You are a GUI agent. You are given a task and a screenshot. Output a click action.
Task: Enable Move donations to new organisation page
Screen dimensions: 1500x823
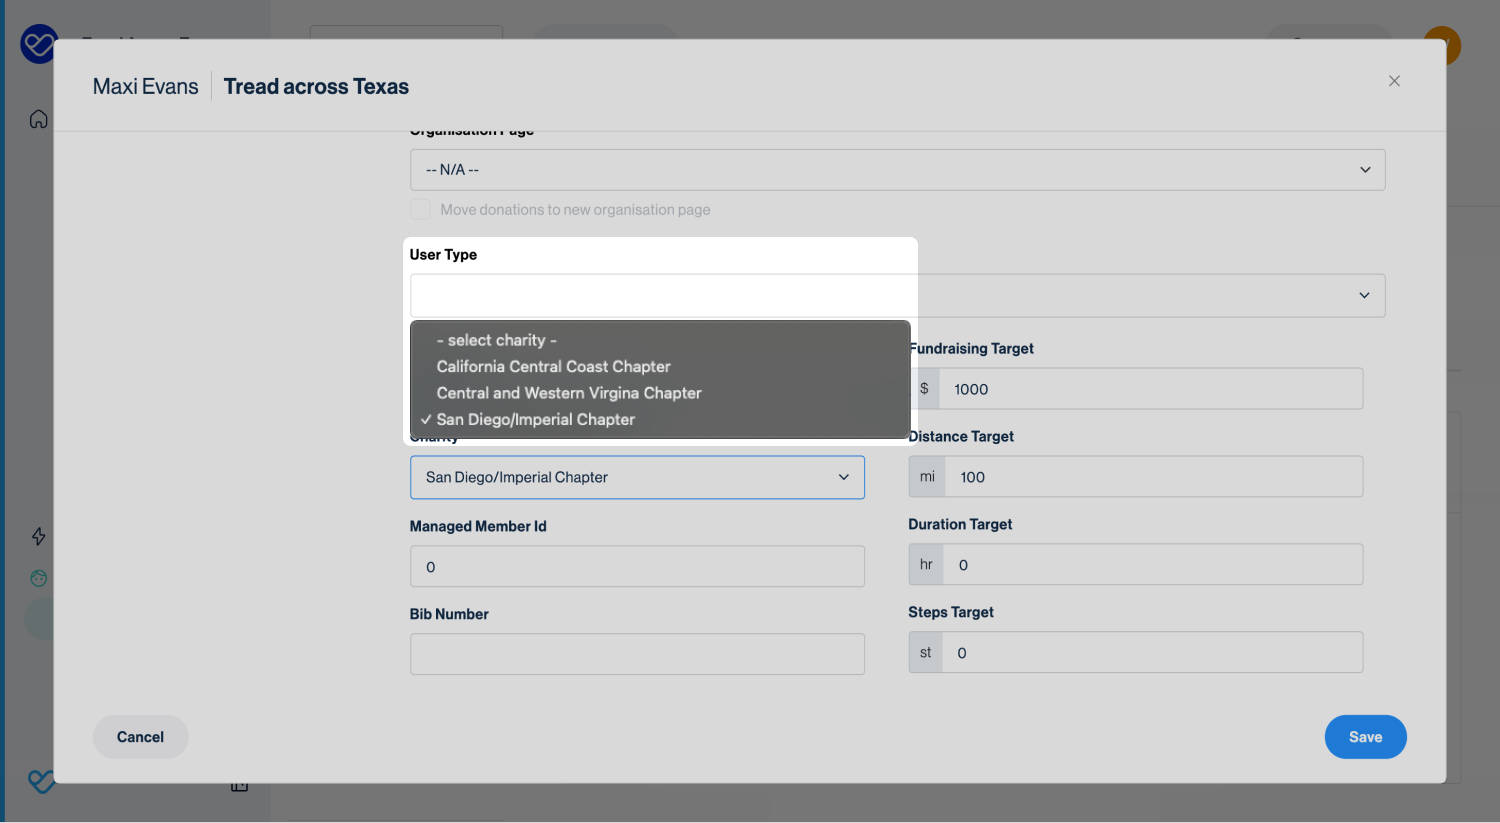click(421, 209)
